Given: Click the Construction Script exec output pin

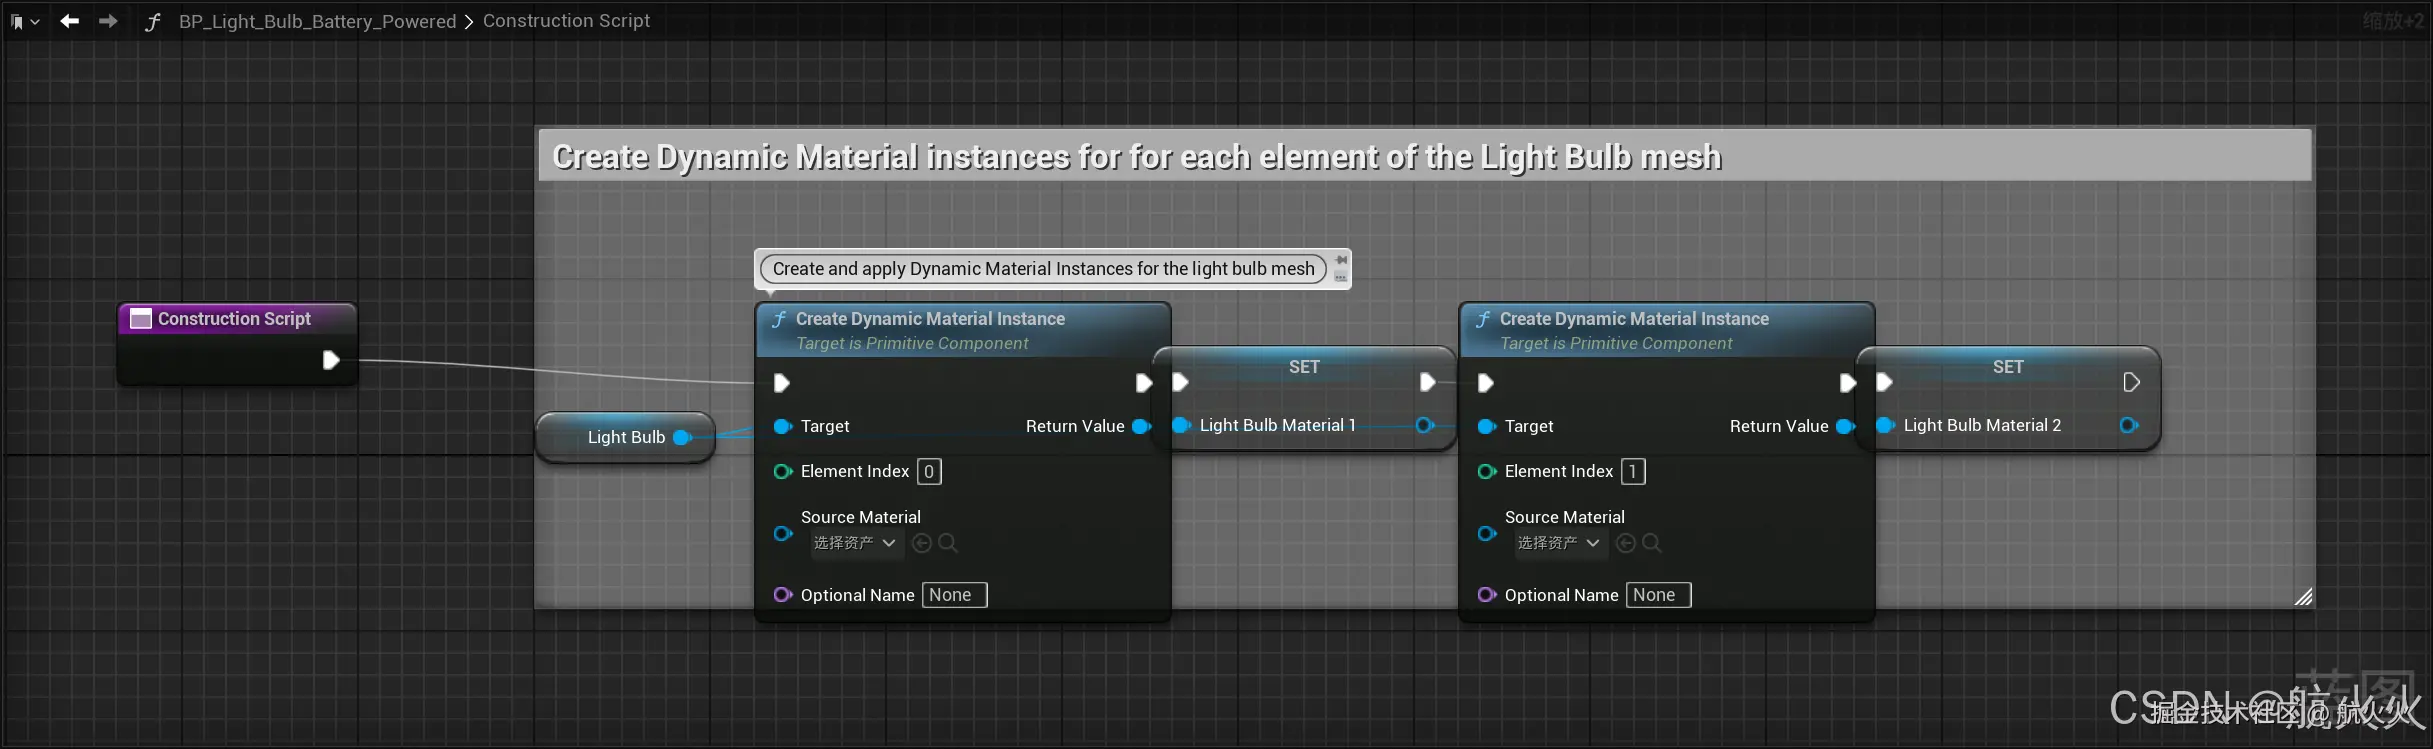Looking at the screenshot, I should (x=331, y=360).
